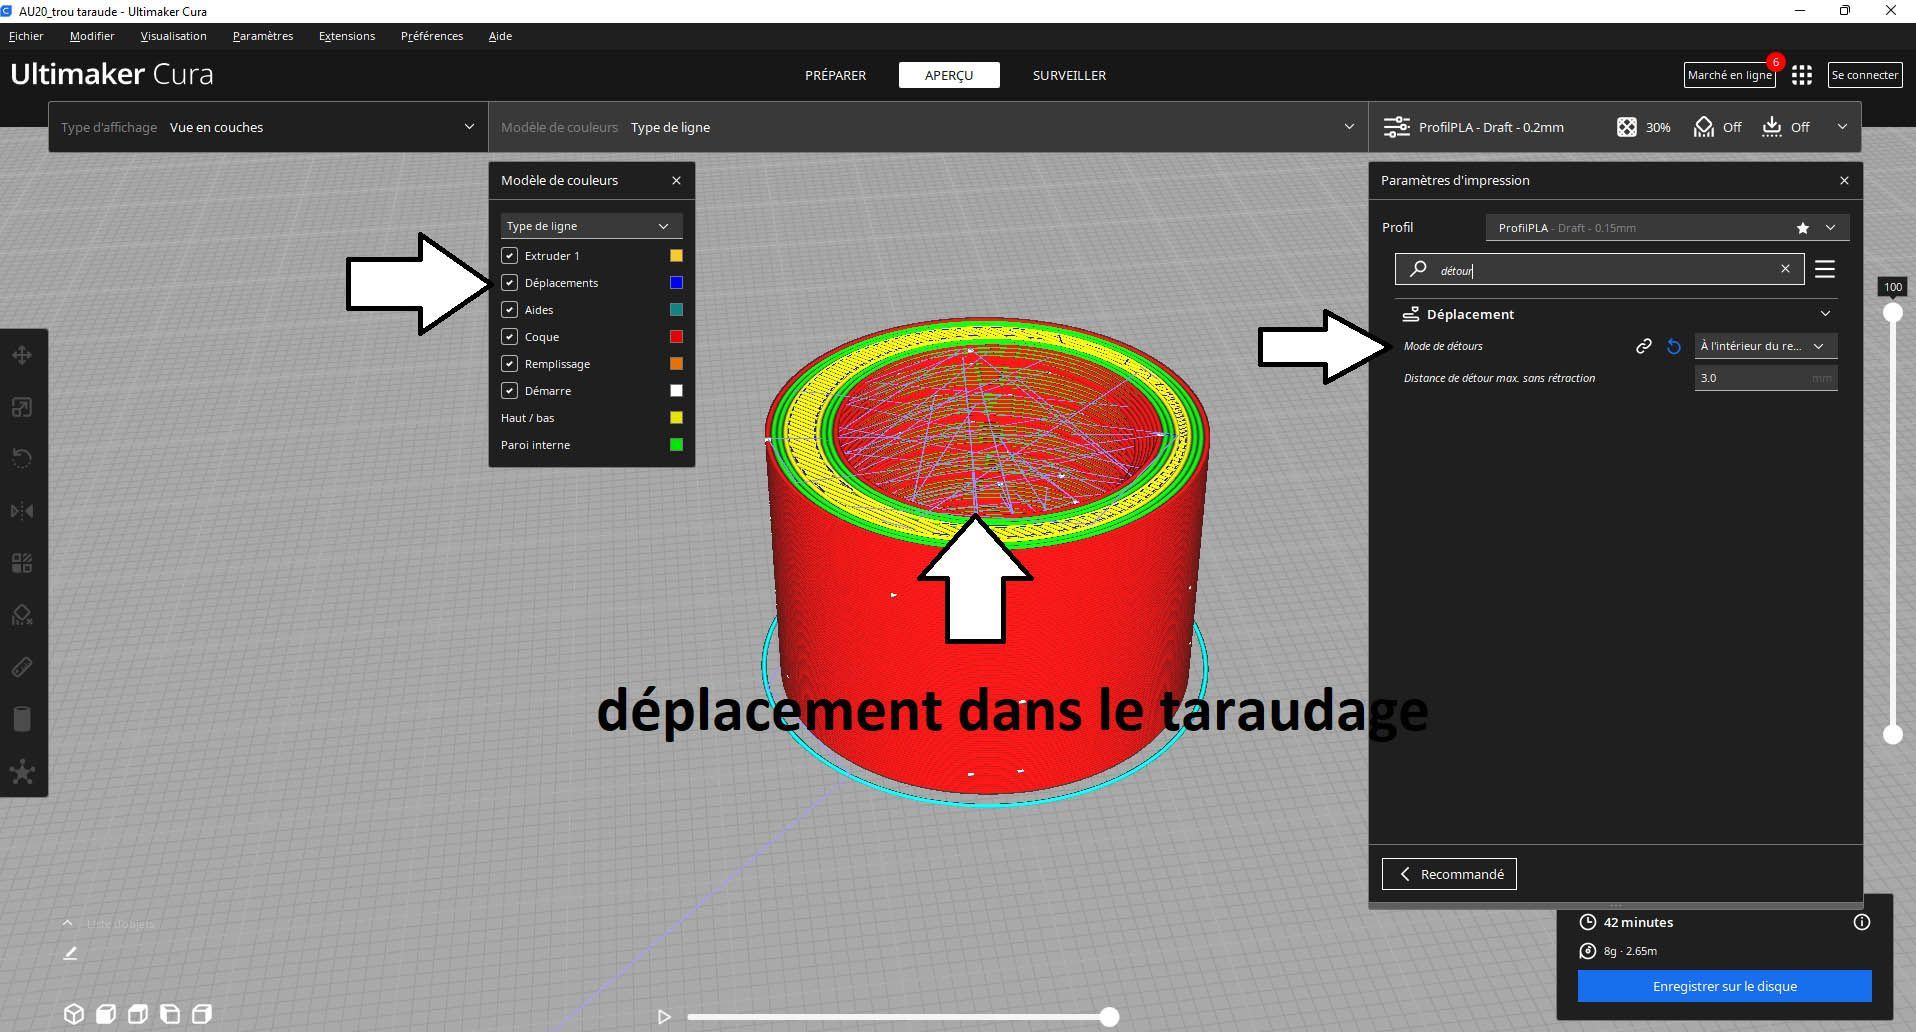Viewport: 1916px width, 1032px height.
Task: Toggle the Remplissage checkbox
Action: coord(510,364)
